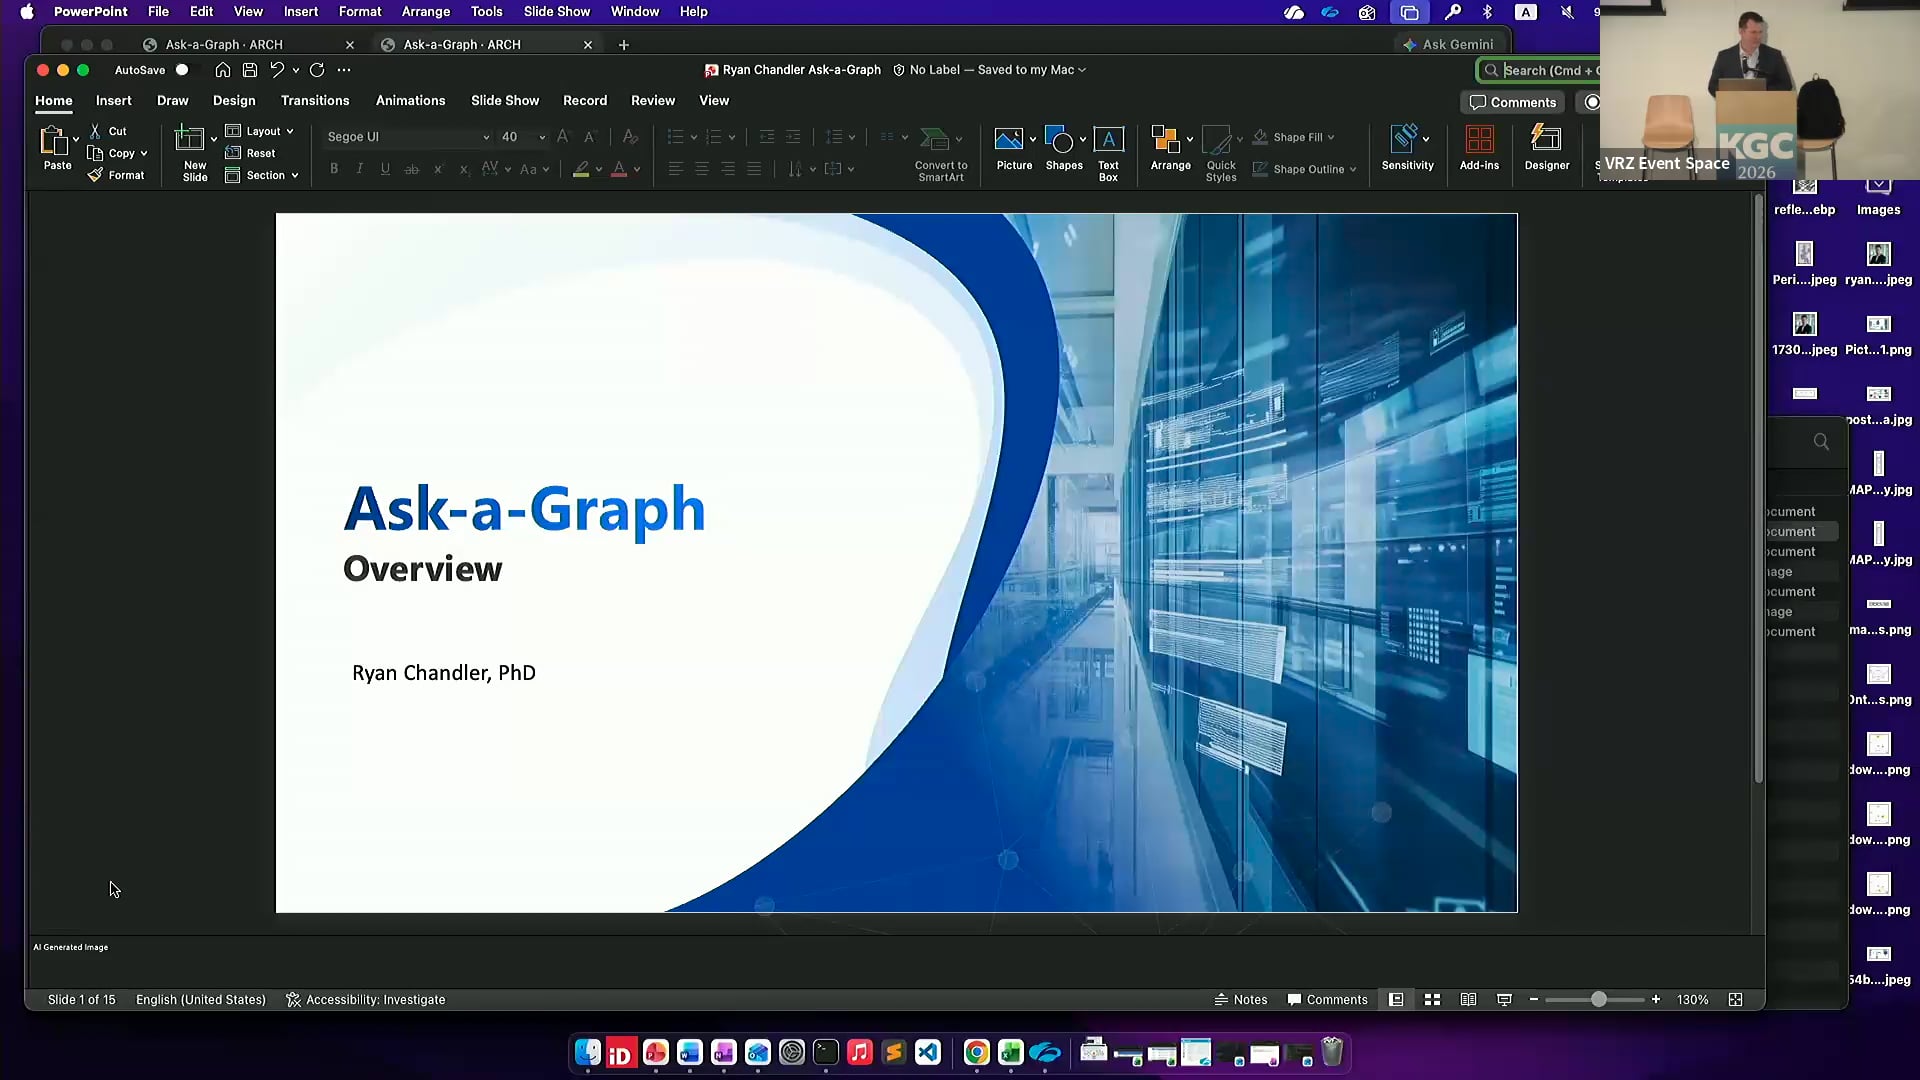This screenshot has height=1080, width=1920.
Task: Click the Comments button in ribbon
Action: tap(1513, 102)
